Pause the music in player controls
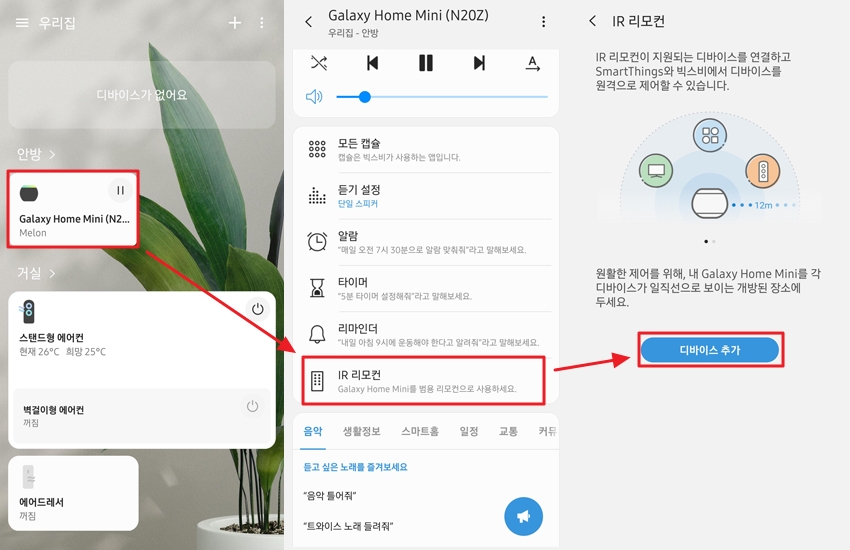 point(426,63)
